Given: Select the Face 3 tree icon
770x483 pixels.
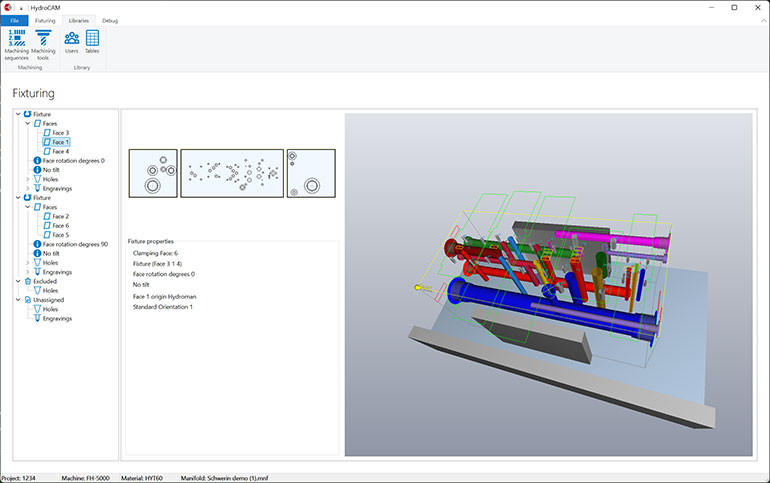Looking at the screenshot, I should 47,133.
